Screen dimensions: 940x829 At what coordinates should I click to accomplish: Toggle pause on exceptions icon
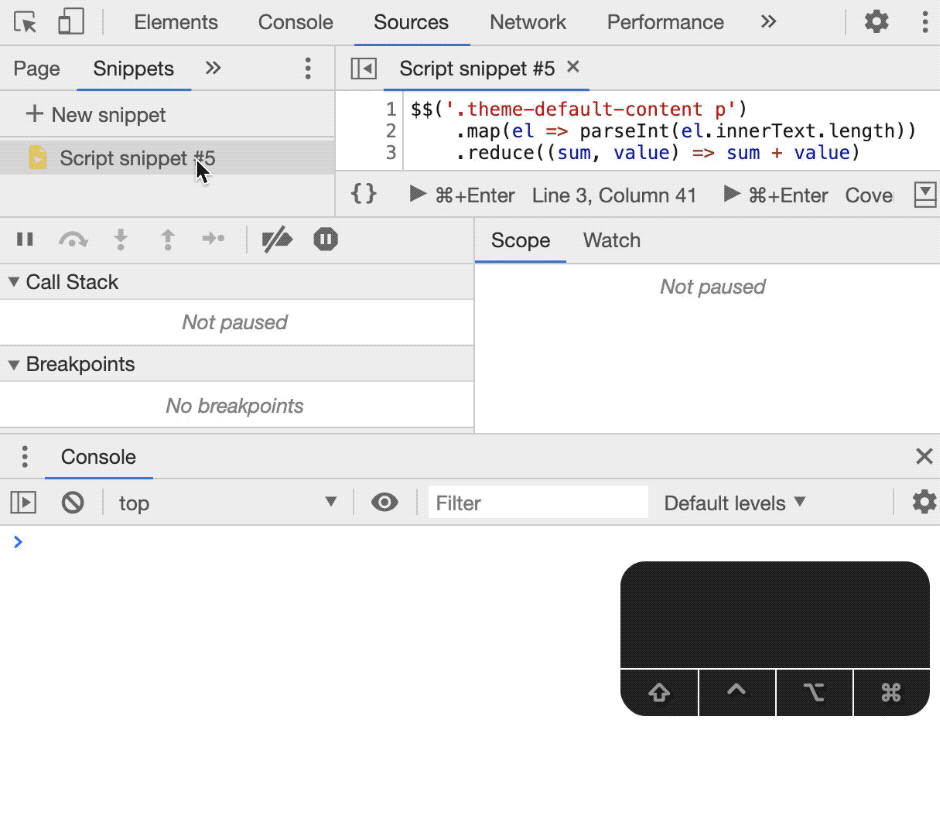325,239
